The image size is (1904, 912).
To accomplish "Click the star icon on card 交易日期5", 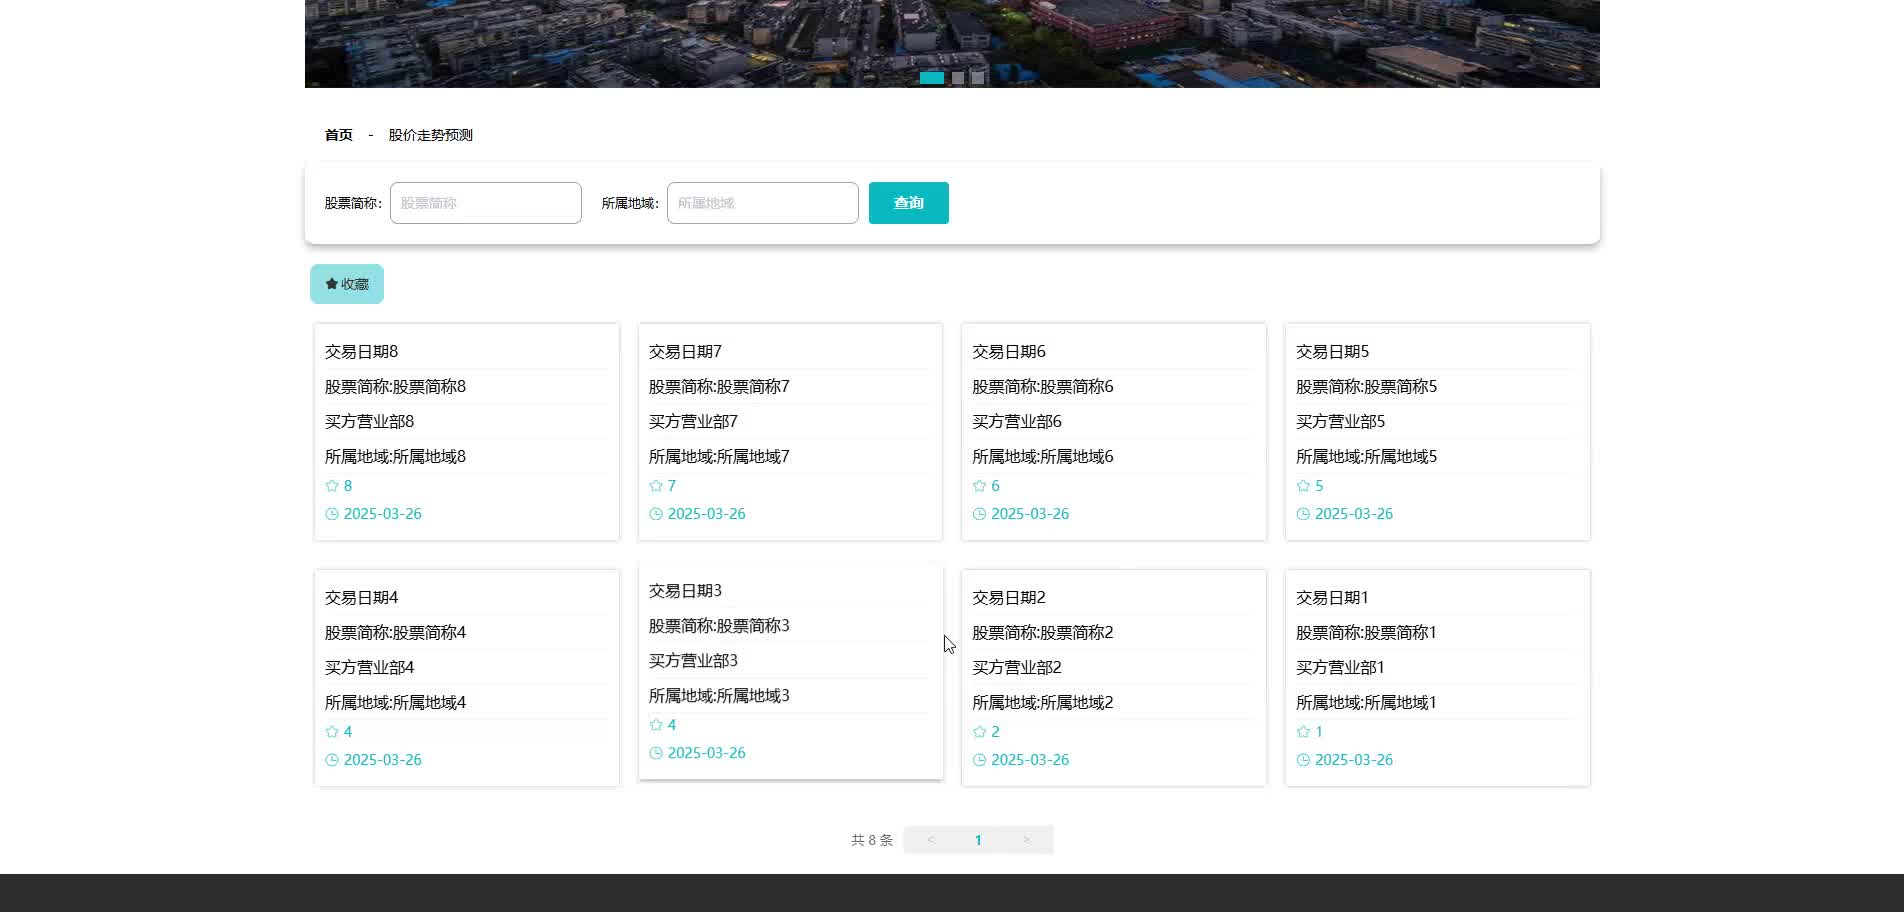I will tap(1303, 486).
